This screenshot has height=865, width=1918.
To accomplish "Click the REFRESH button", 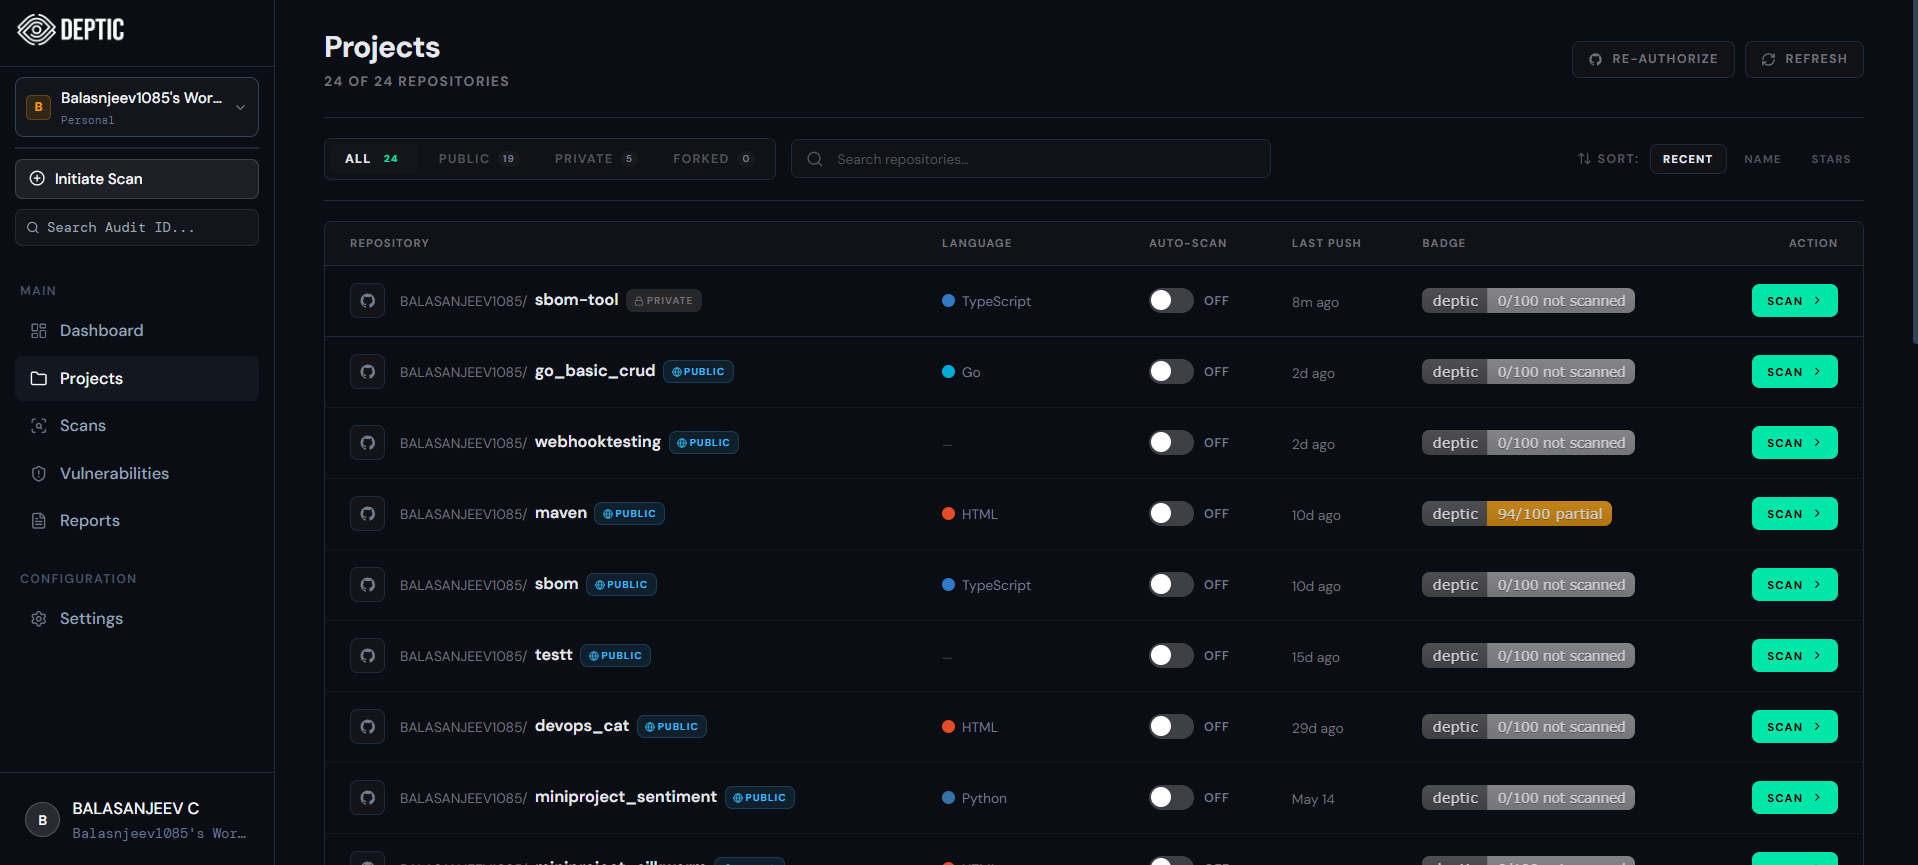I will 1804,59.
